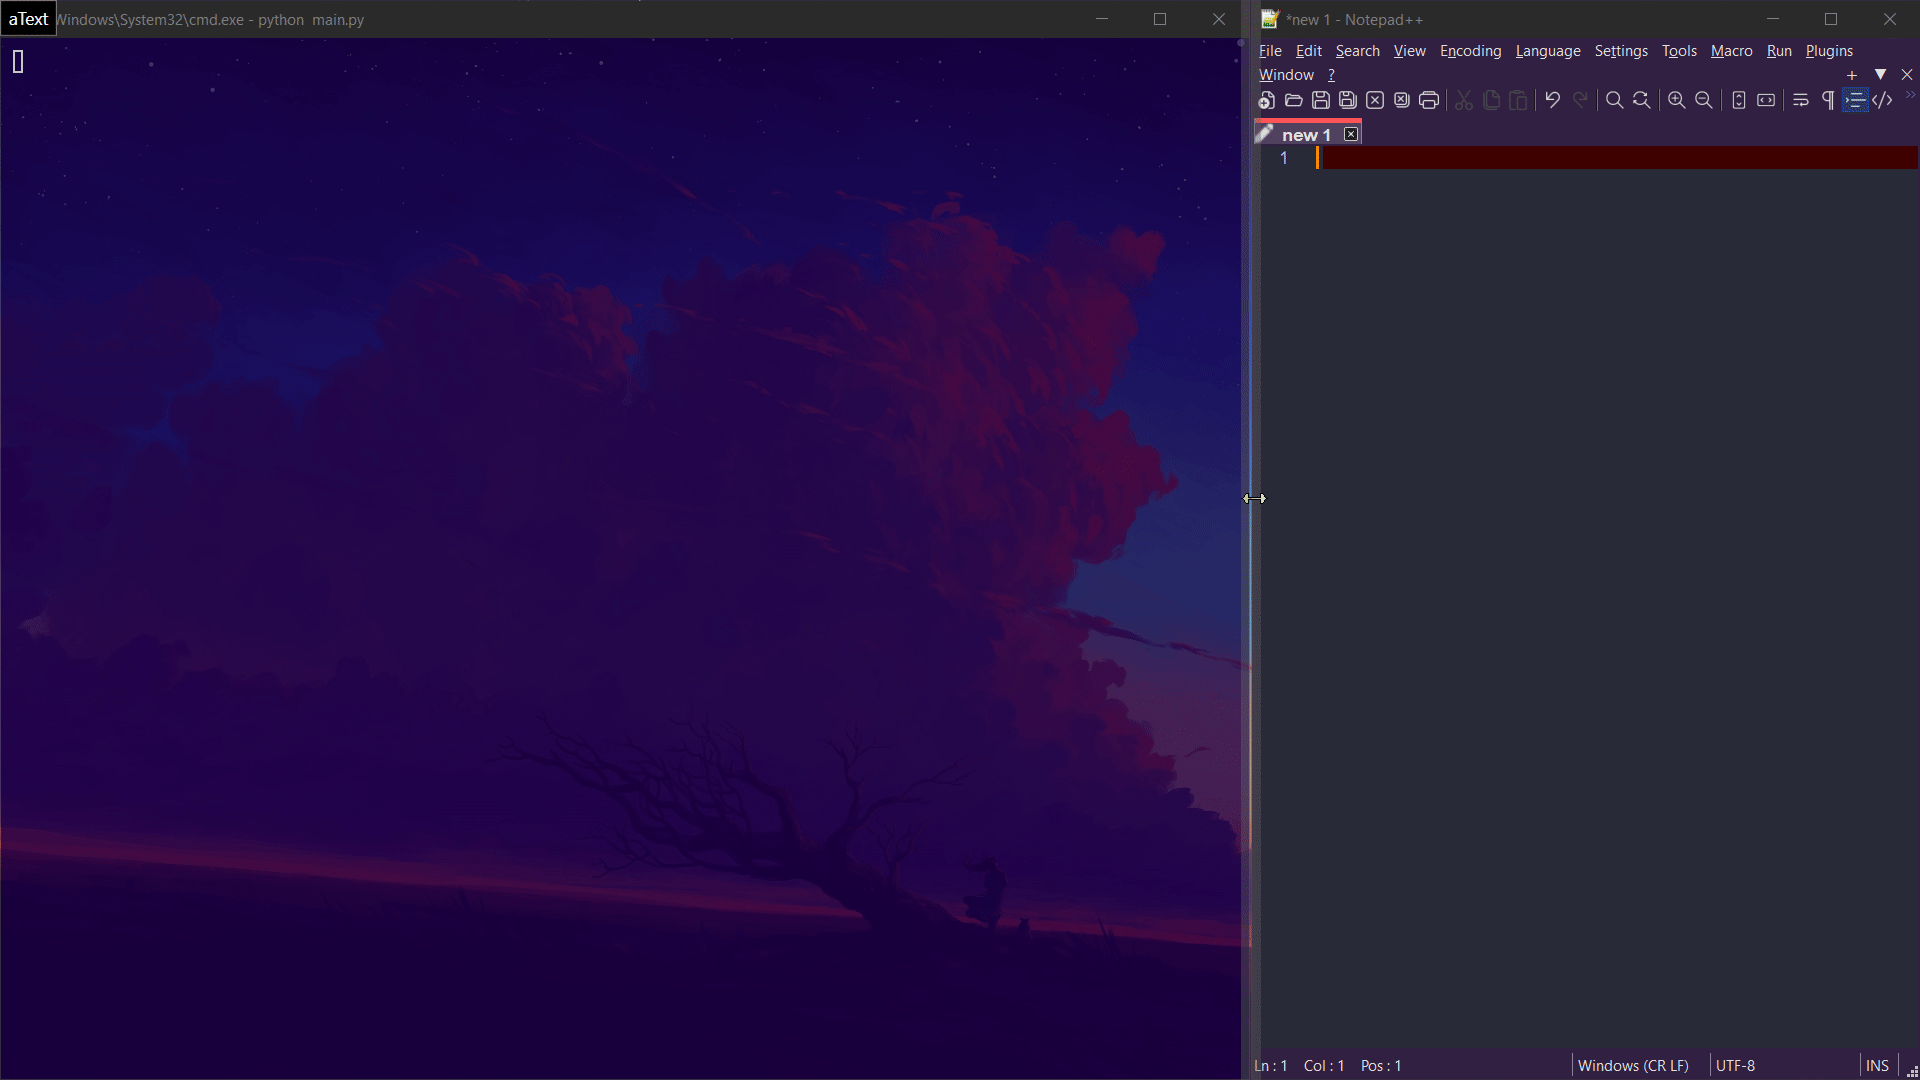
Task: Click inside line 1 of the editor
Action: coord(1500,158)
